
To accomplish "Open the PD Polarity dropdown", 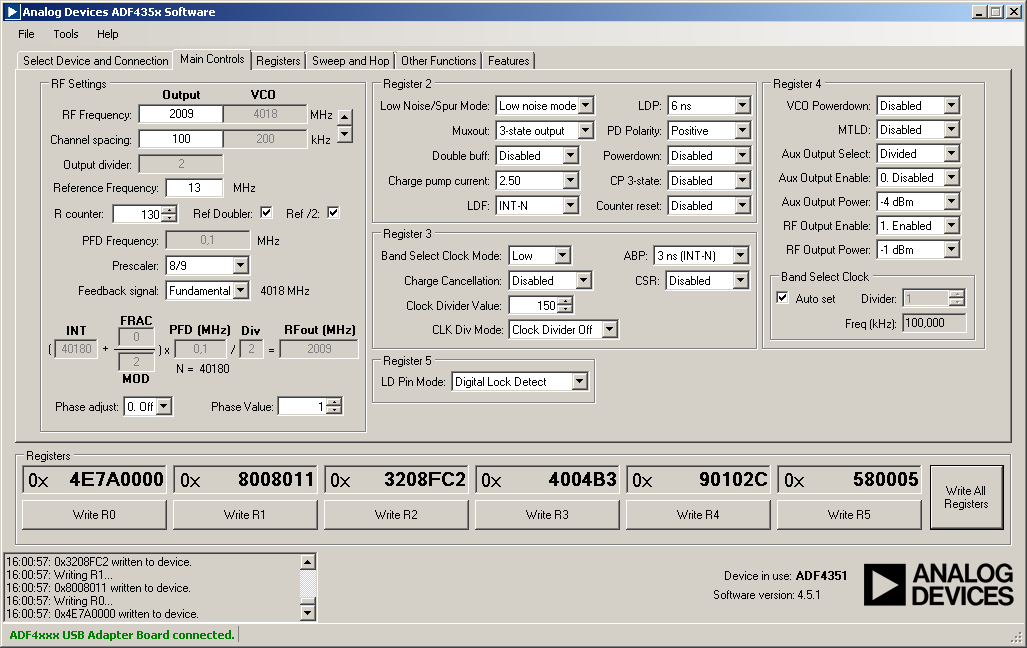I will coord(742,130).
